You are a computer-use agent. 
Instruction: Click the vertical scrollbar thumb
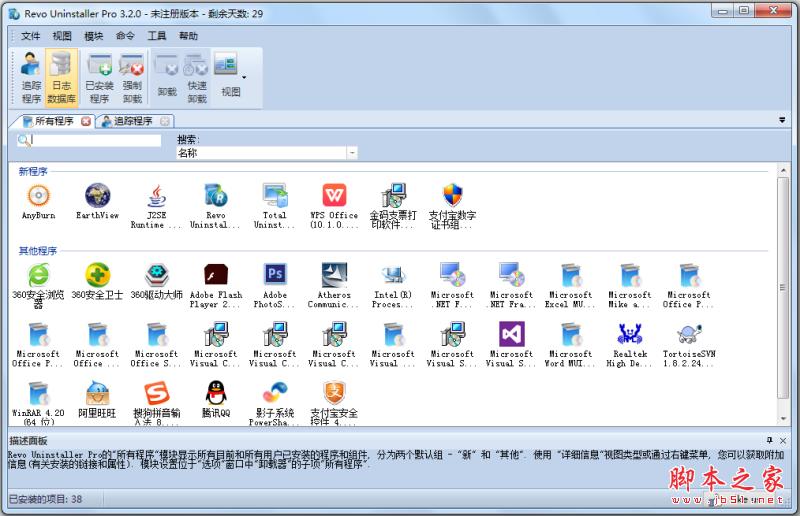(x=783, y=287)
